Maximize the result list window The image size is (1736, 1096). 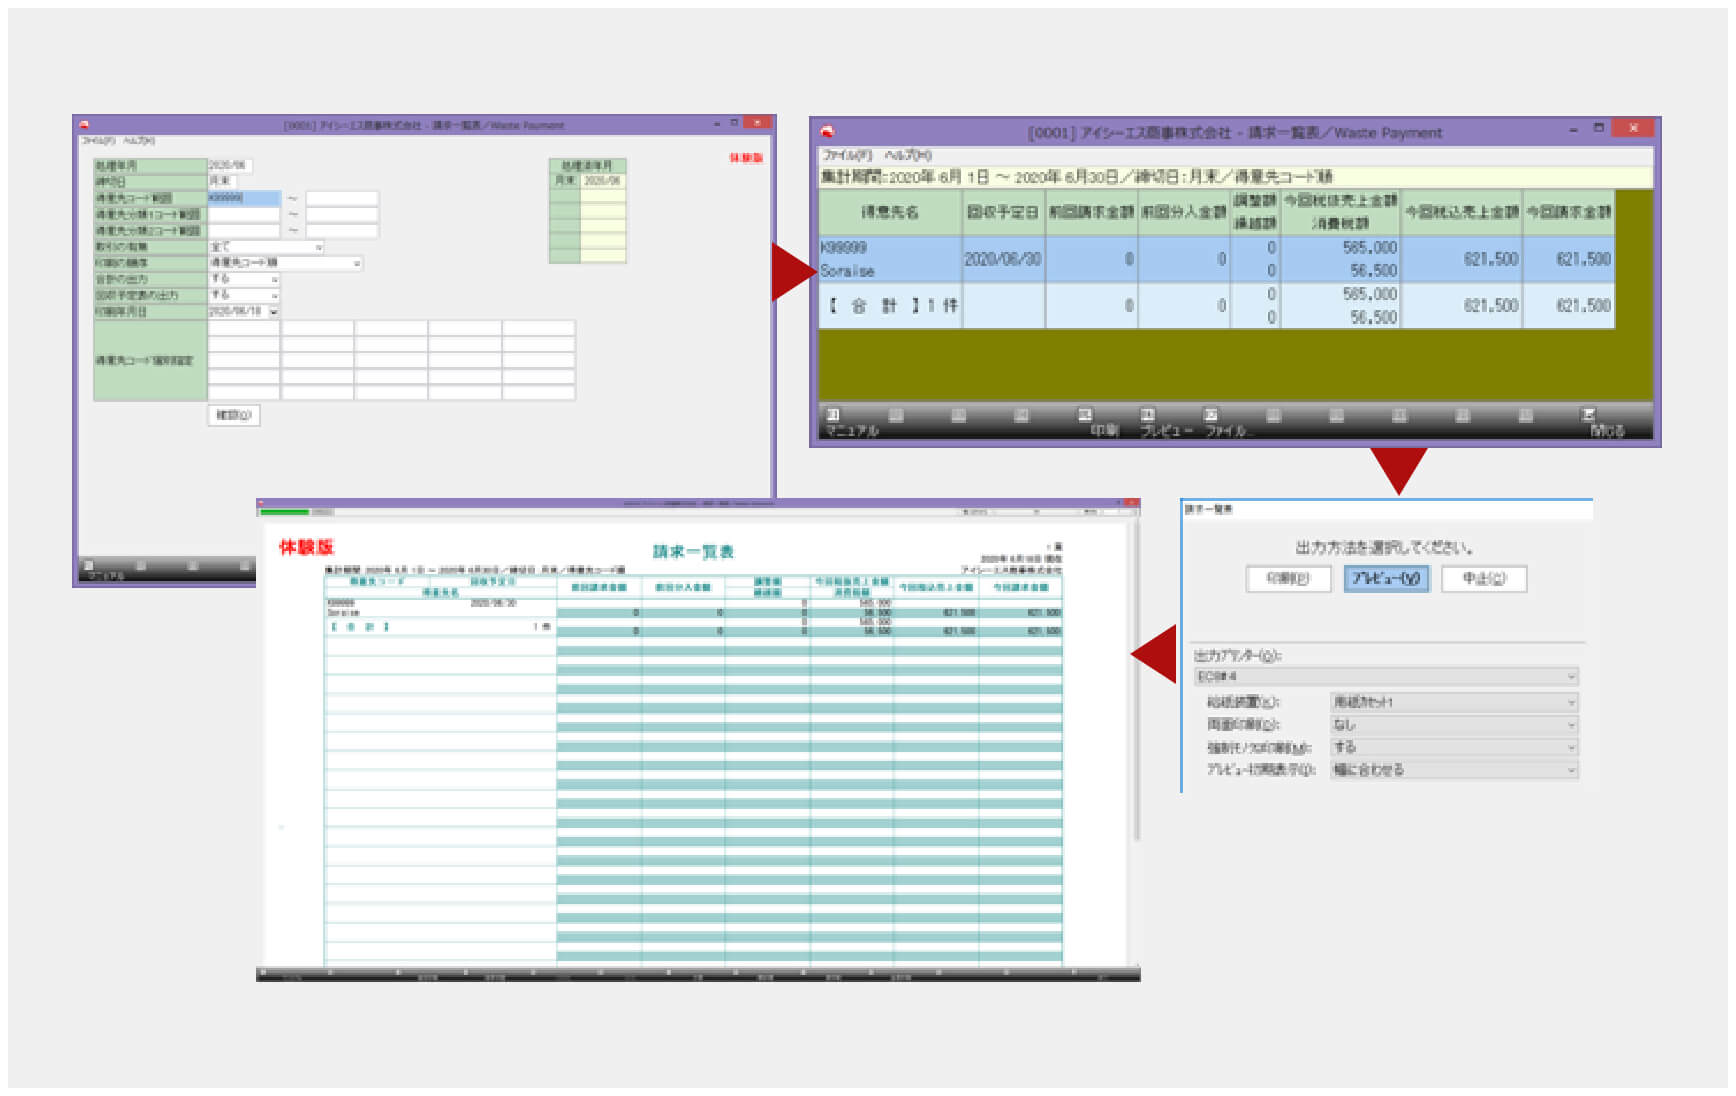pos(1598,129)
